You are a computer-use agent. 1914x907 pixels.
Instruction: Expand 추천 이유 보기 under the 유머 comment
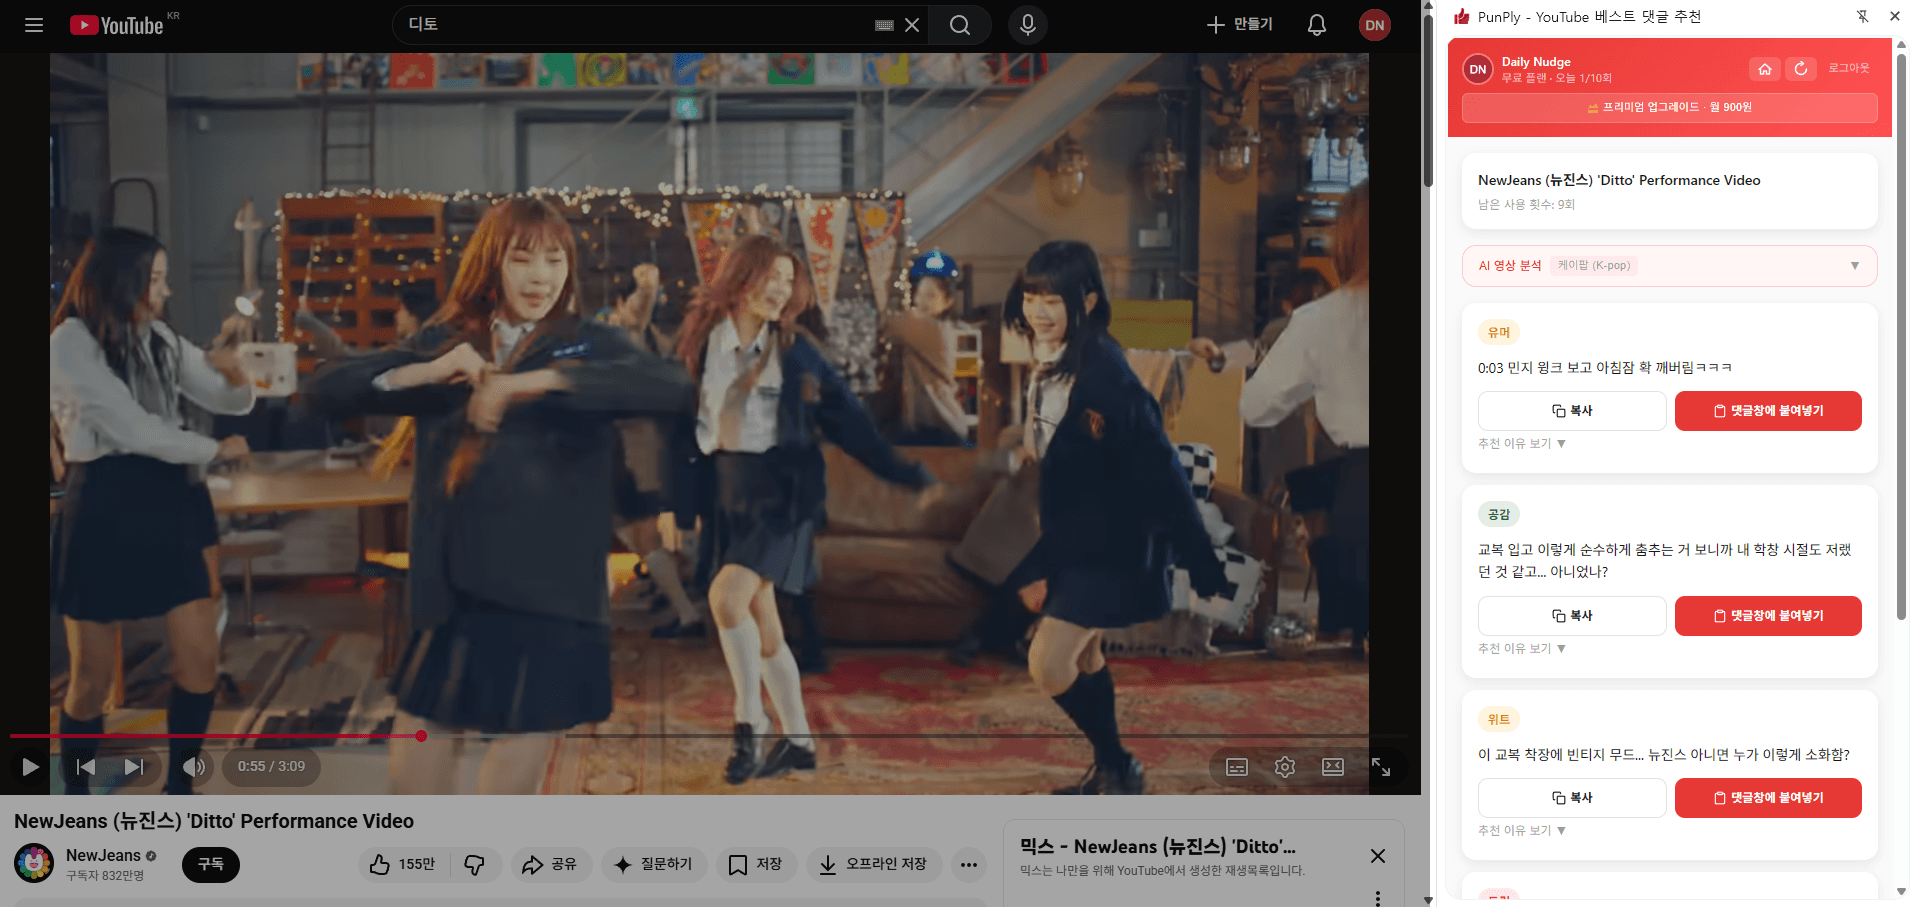1521,444
